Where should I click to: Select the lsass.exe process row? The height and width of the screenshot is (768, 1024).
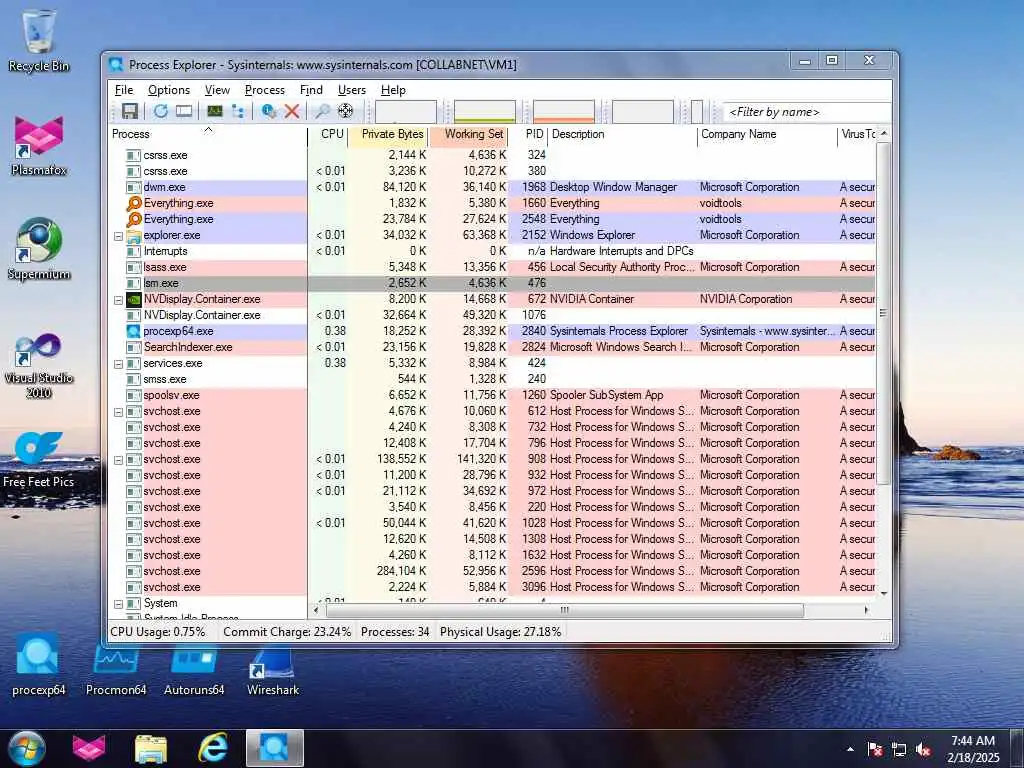point(493,267)
